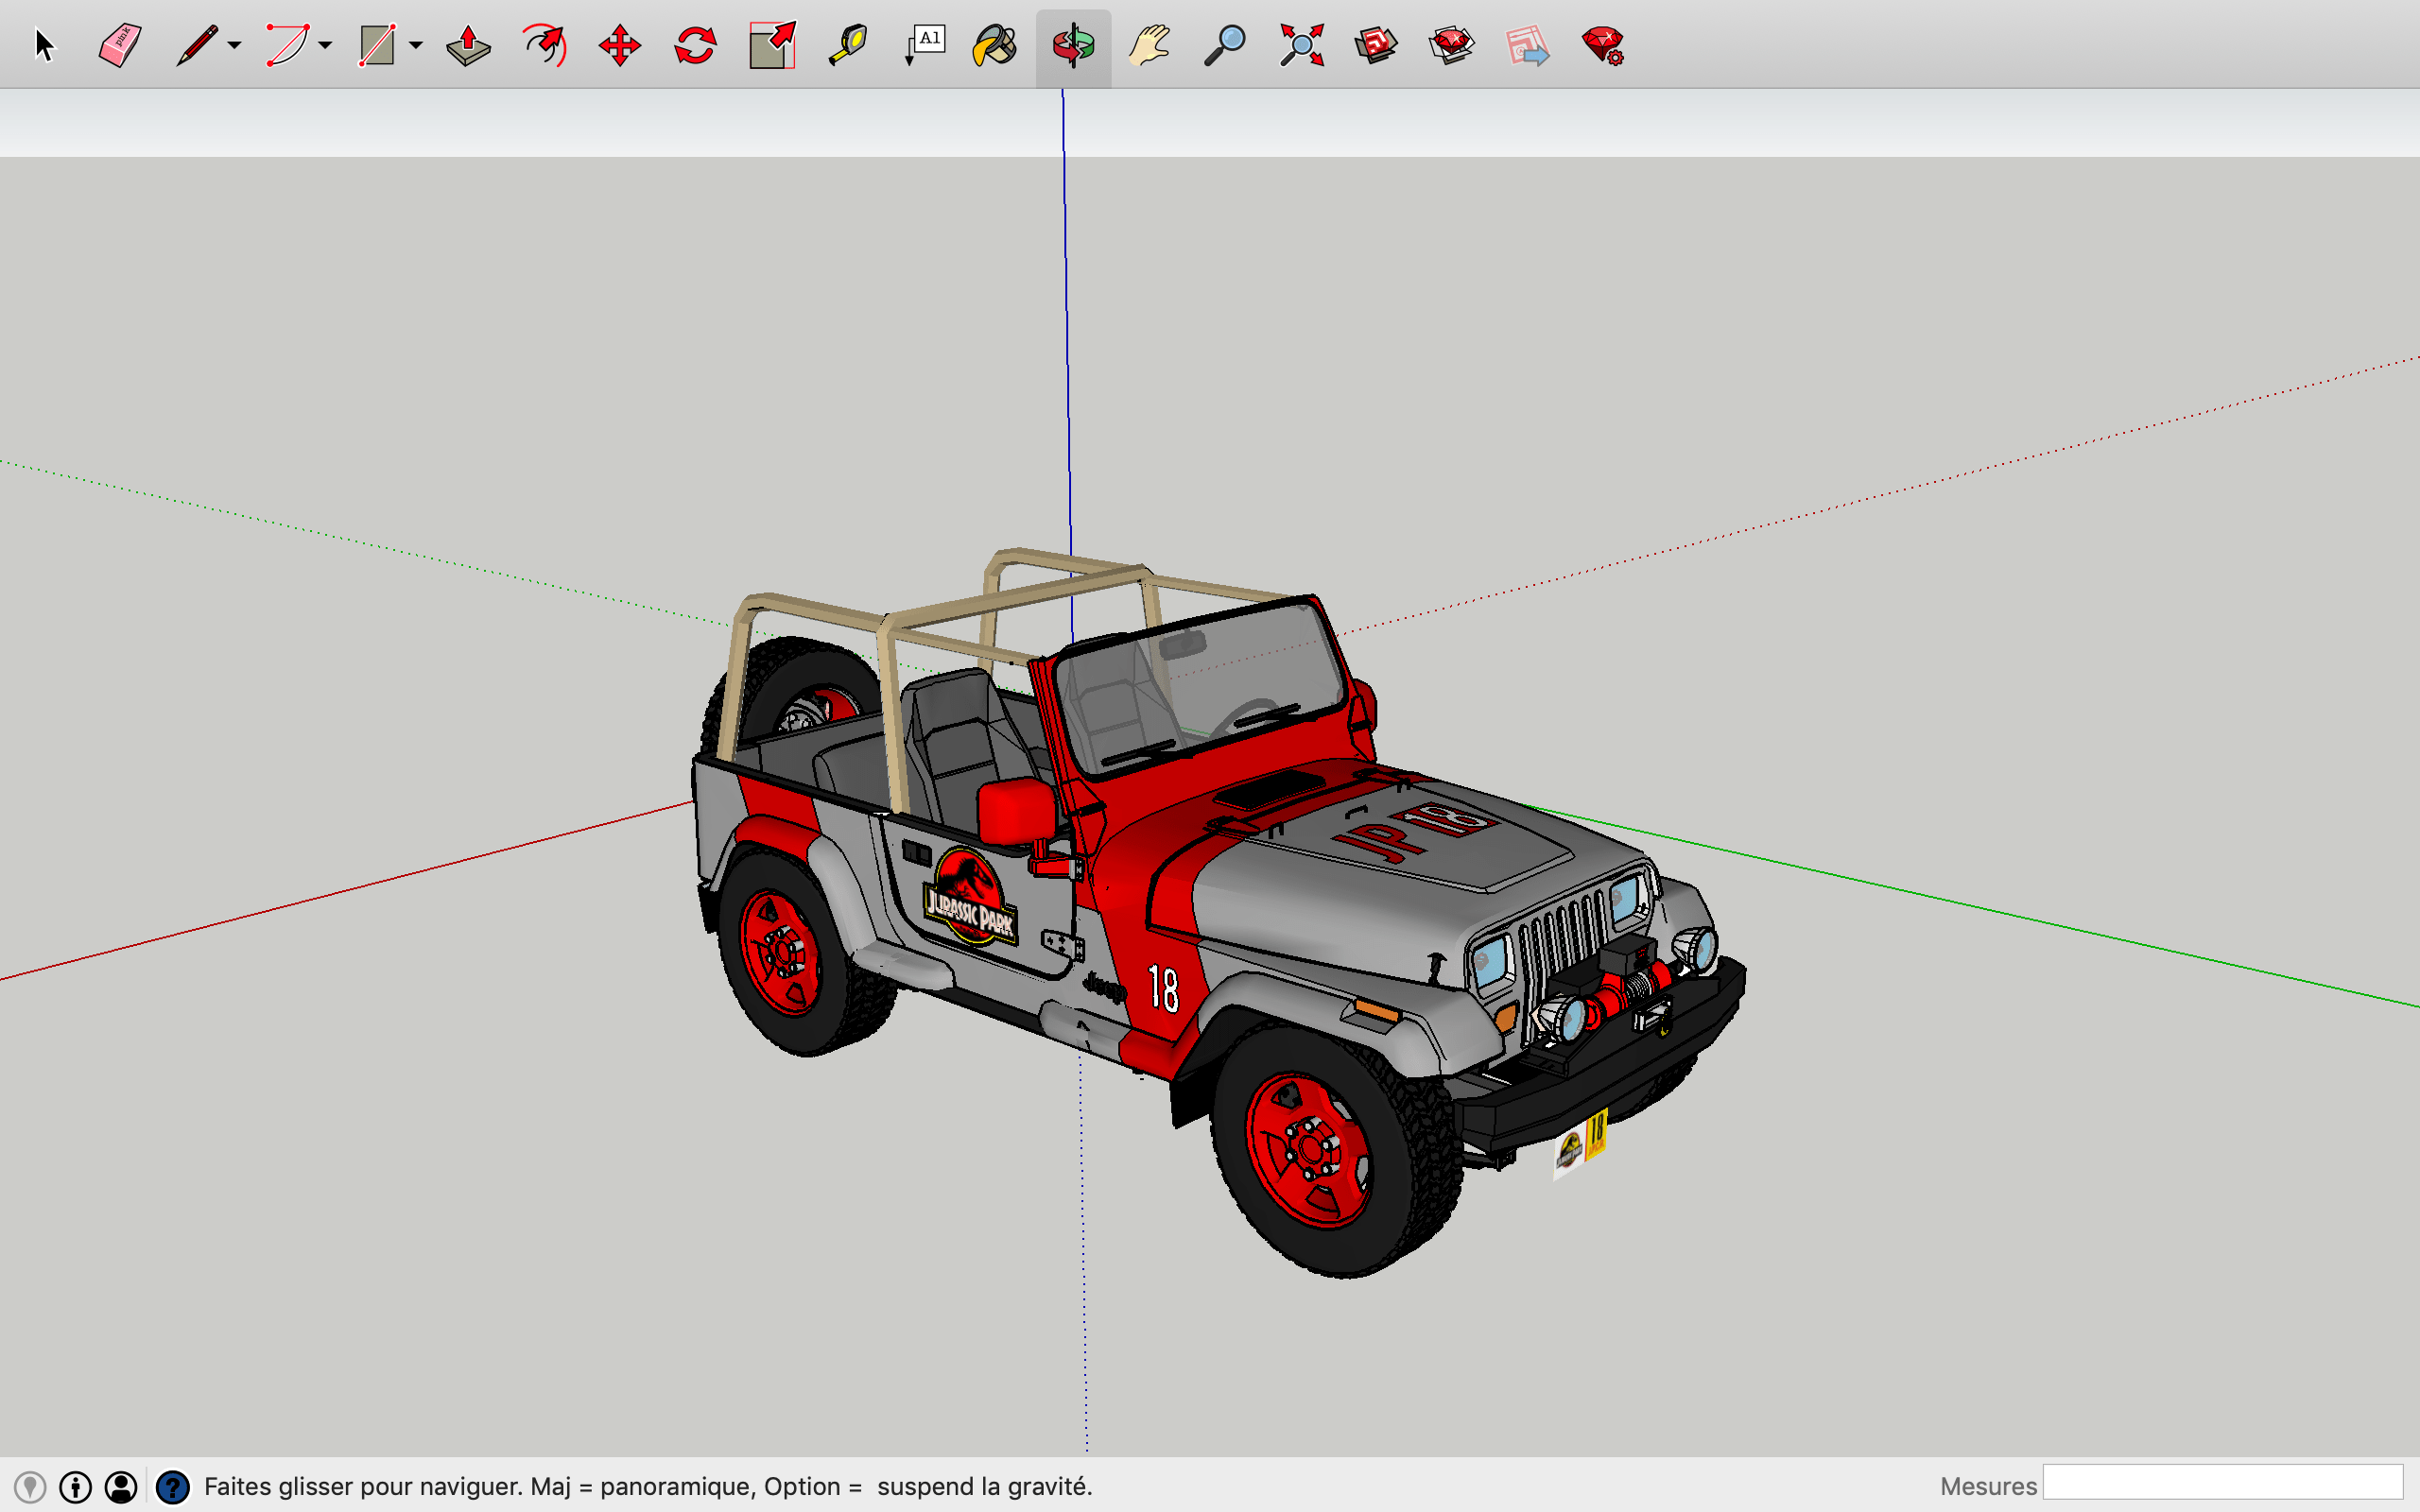Expand the Arc tool dropdown arrow

click(325, 46)
